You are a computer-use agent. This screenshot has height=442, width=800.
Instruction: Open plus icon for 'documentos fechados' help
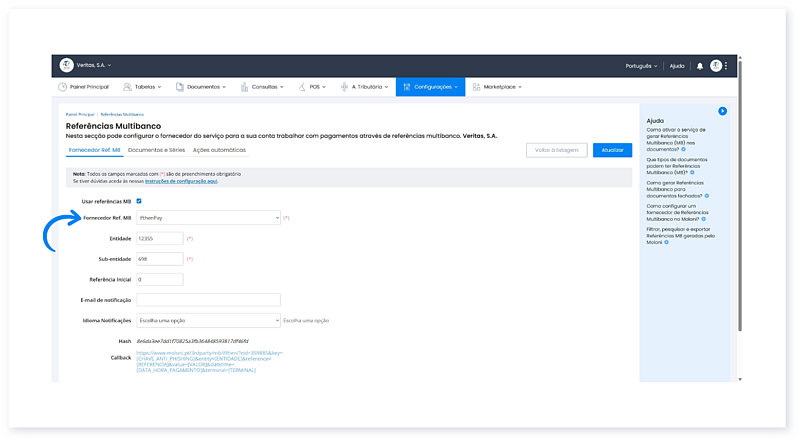(x=707, y=195)
